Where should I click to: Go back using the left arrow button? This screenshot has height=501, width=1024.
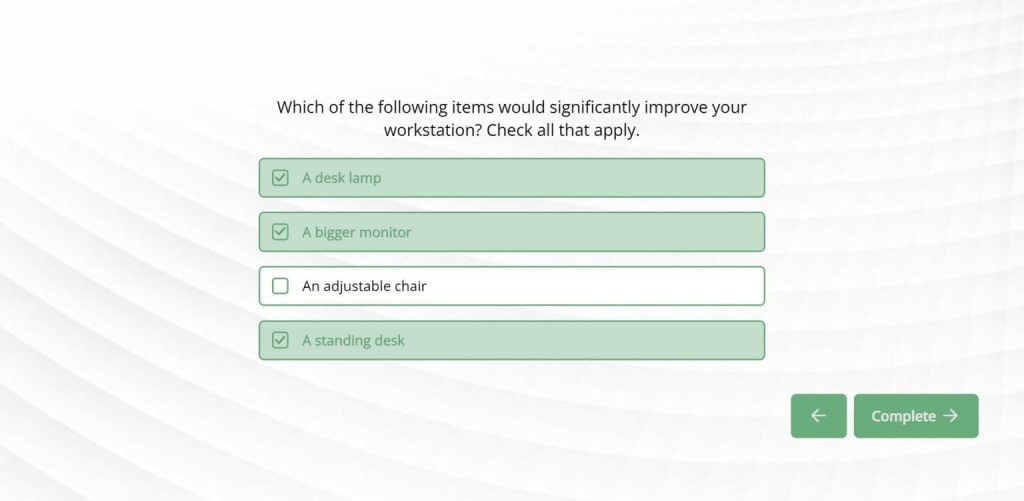click(818, 416)
